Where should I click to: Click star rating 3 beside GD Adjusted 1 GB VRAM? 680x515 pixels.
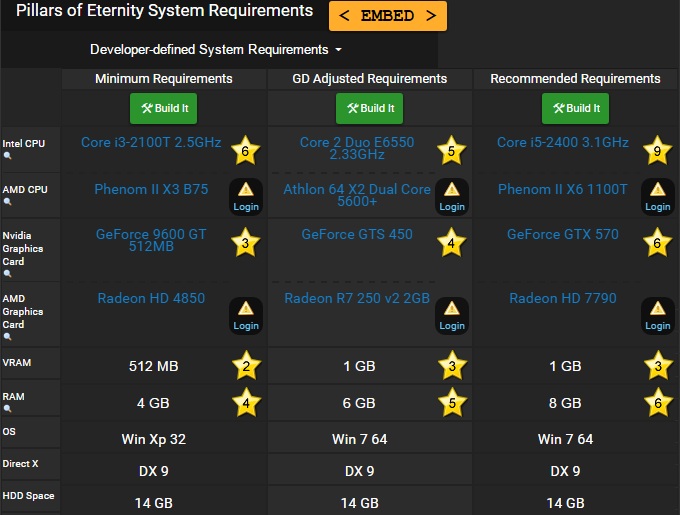(452, 365)
